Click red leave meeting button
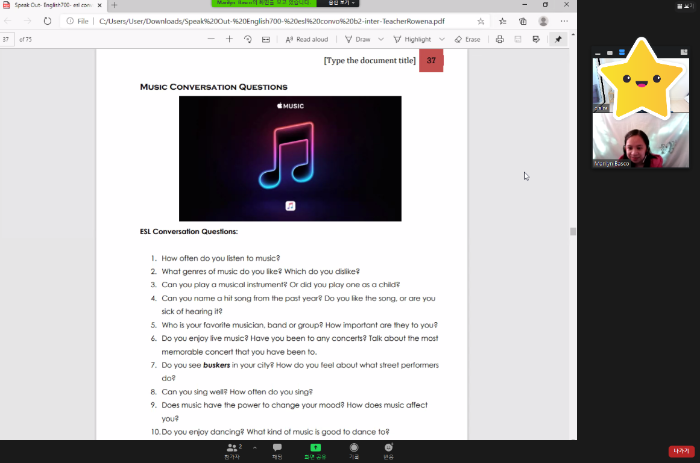The image size is (700, 463). 681,451
